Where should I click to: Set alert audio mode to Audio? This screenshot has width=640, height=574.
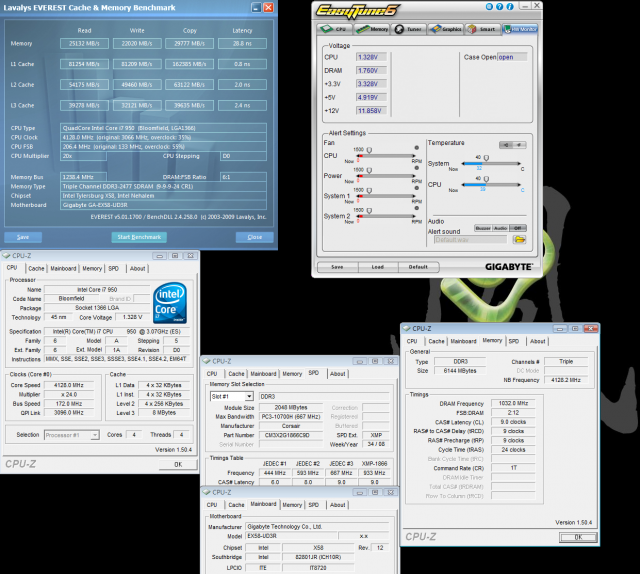tap(500, 228)
